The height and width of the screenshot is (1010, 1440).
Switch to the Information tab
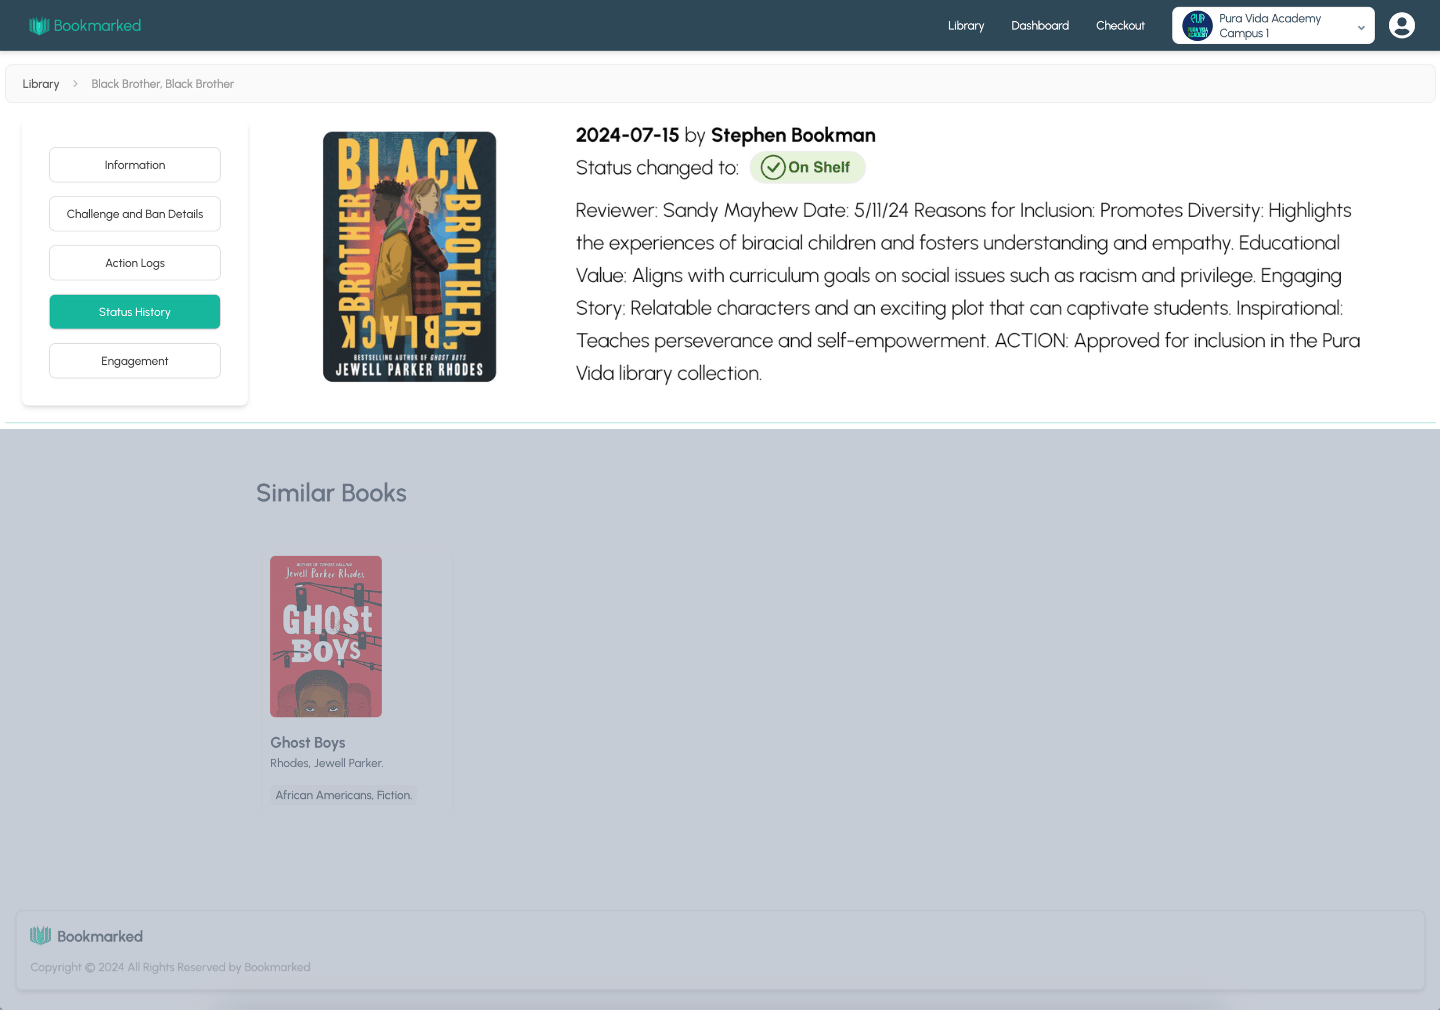point(135,165)
